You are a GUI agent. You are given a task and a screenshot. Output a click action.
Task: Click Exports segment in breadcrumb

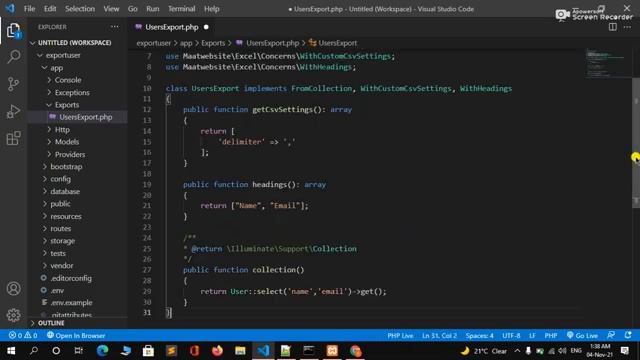tap(213, 43)
